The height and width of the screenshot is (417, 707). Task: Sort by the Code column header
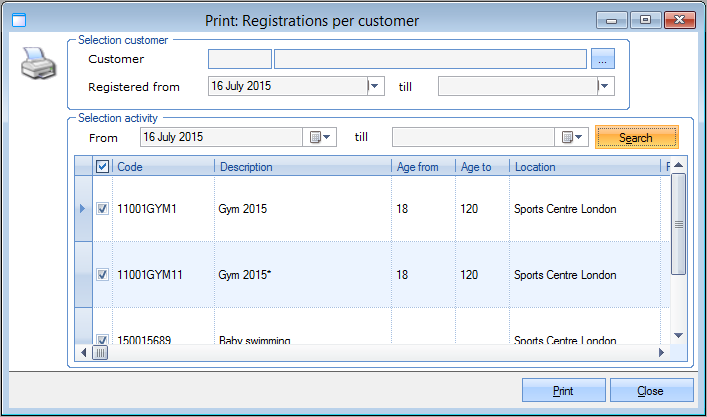coord(163,167)
